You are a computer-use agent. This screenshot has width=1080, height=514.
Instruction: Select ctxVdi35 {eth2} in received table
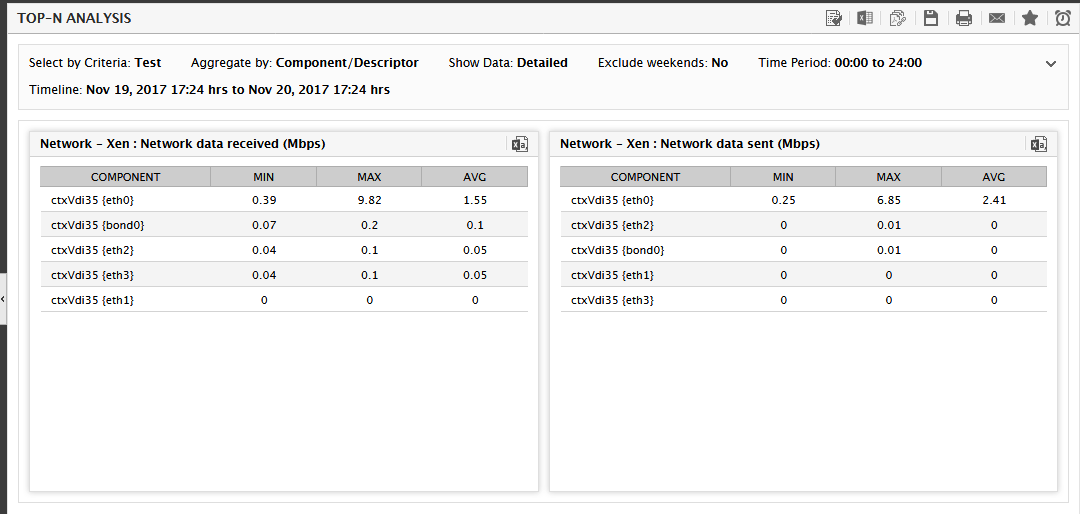coord(92,250)
